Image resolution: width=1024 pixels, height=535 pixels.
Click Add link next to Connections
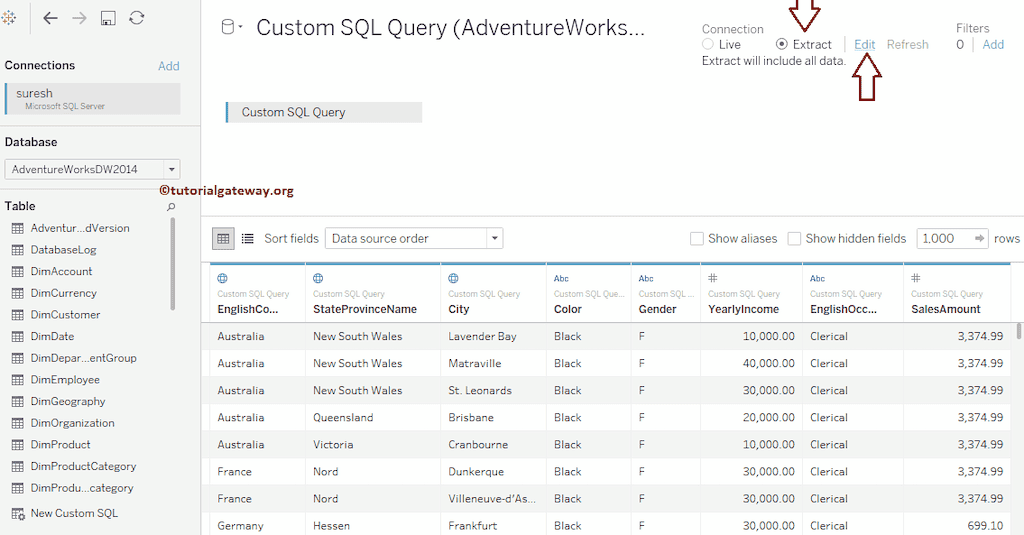pos(168,66)
